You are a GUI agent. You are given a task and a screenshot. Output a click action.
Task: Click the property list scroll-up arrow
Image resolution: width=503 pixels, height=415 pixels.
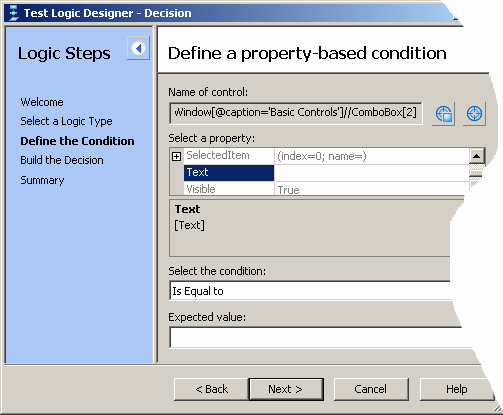click(477, 156)
